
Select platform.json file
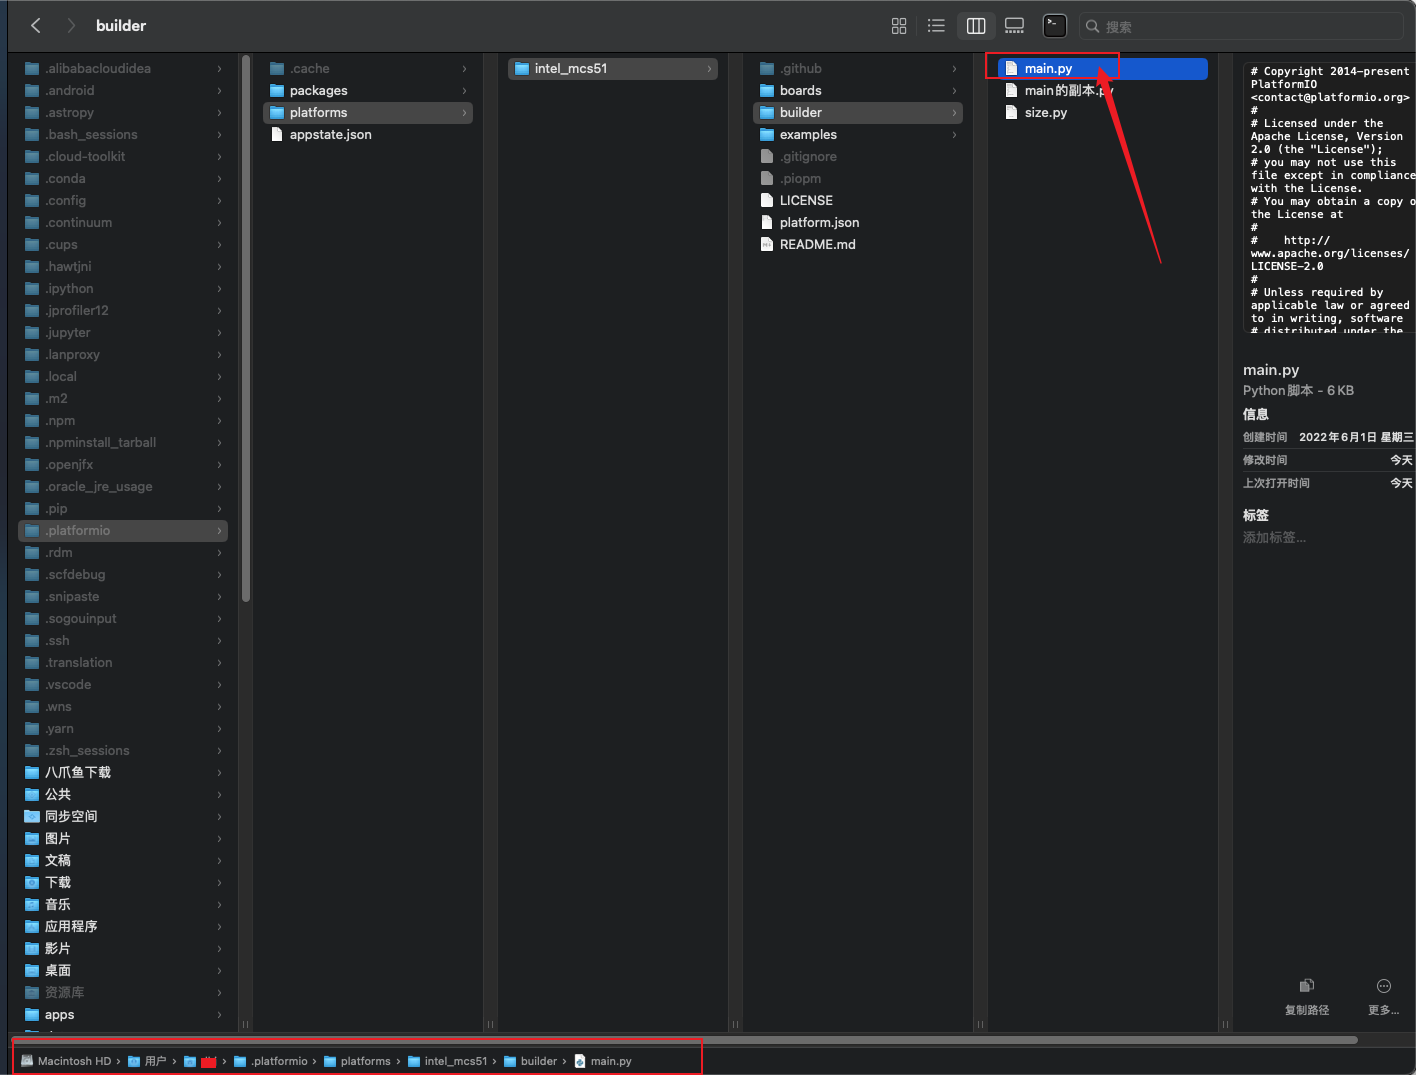click(x=819, y=223)
